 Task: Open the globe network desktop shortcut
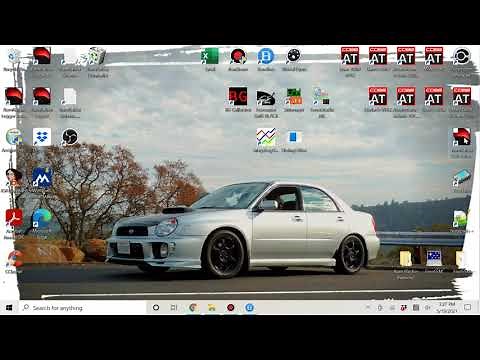(13, 137)
